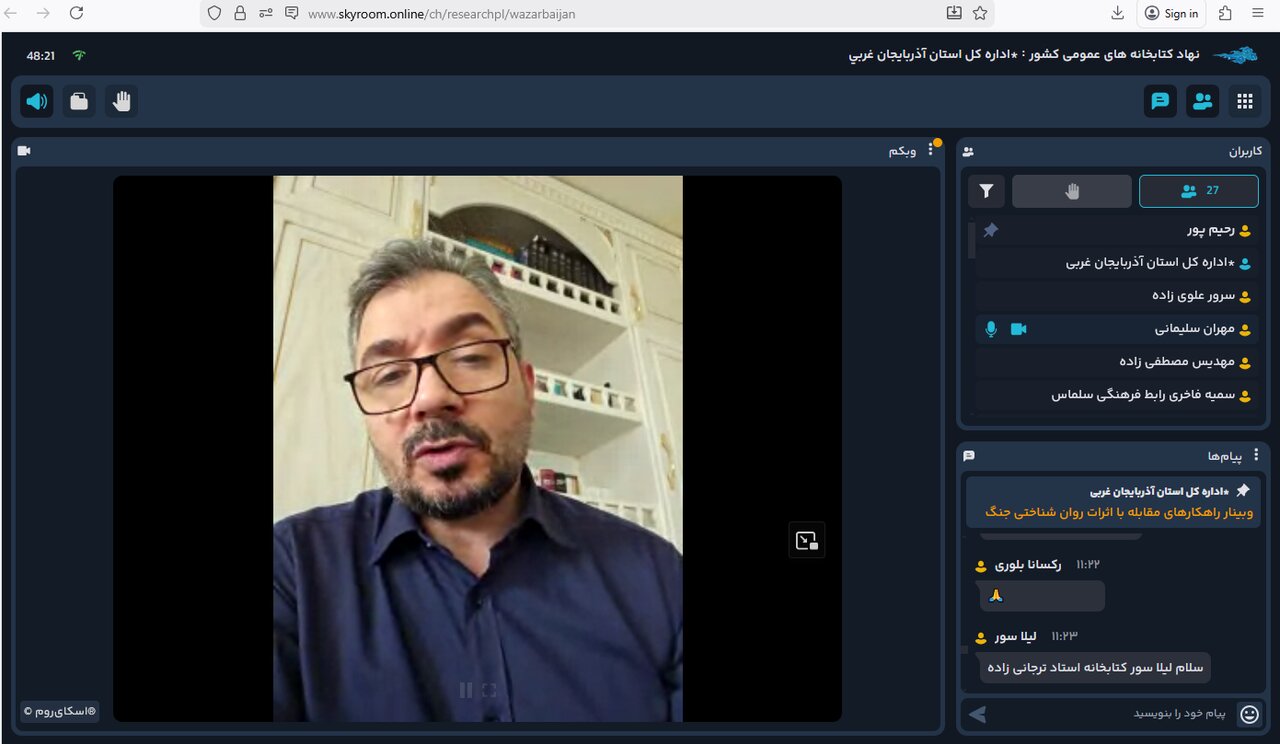Click the microphone icon of مهران سلیمانی
The height and width of the screenshot is (744, 1280).
[991, 329]
